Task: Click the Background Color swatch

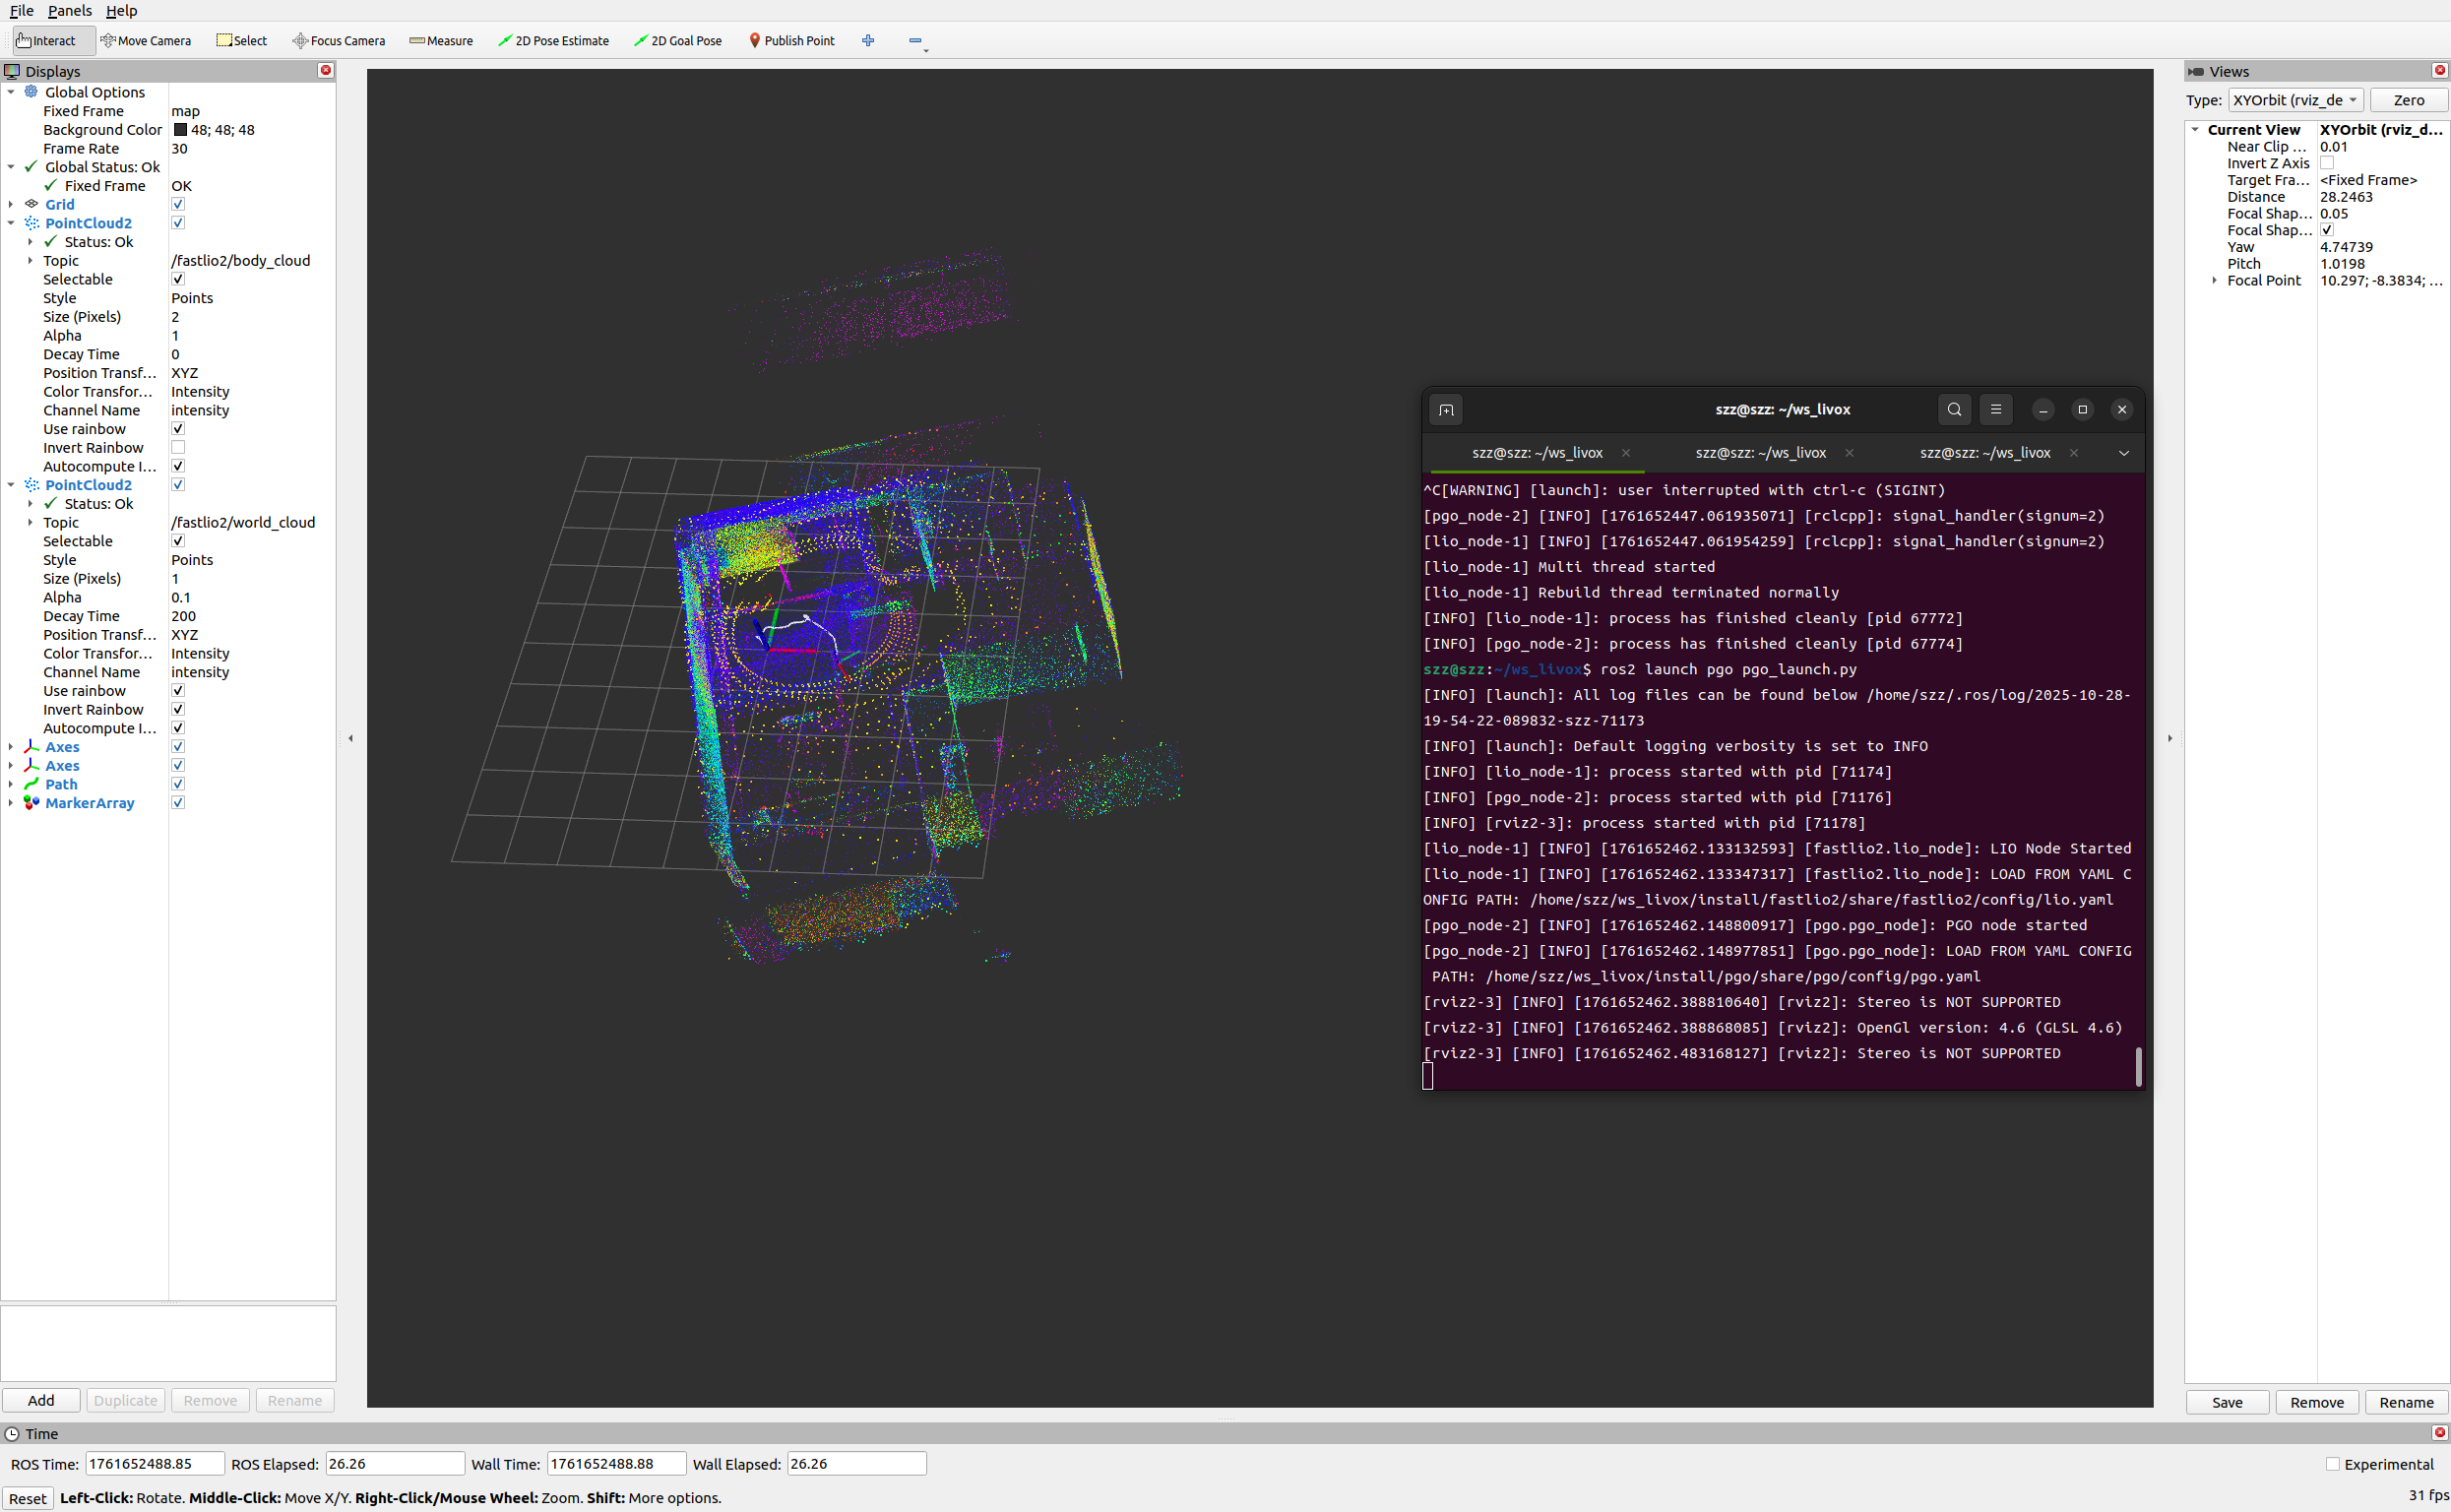Action: 181,130
